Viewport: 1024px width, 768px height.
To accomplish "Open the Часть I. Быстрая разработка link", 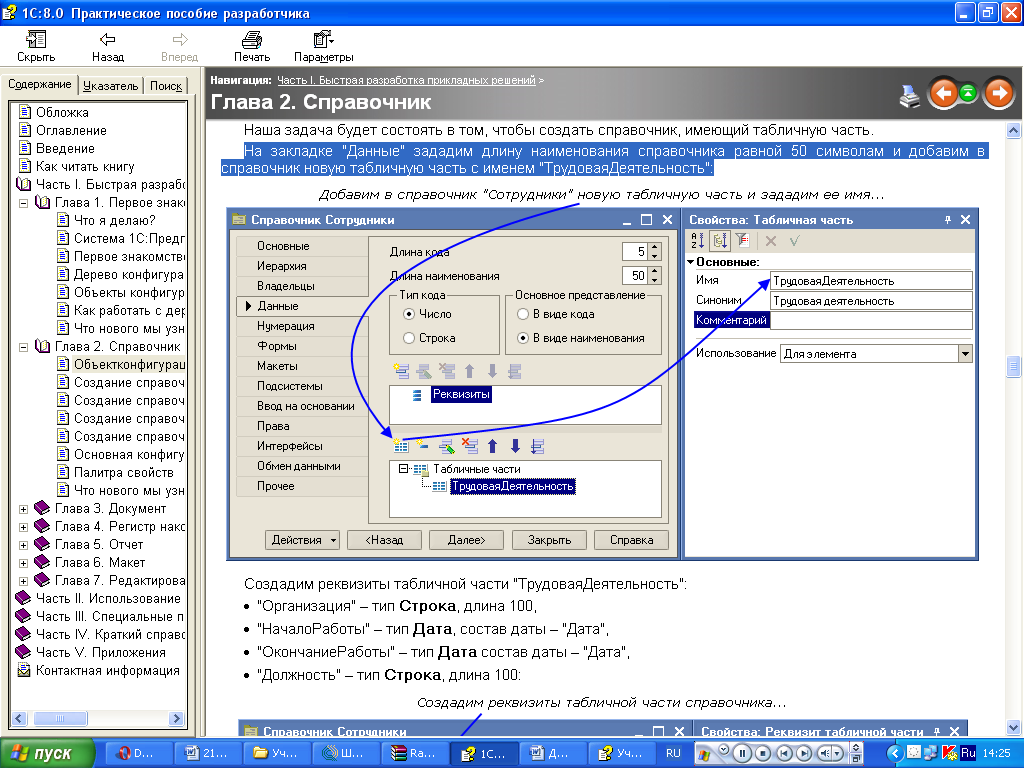I will 406,79.
